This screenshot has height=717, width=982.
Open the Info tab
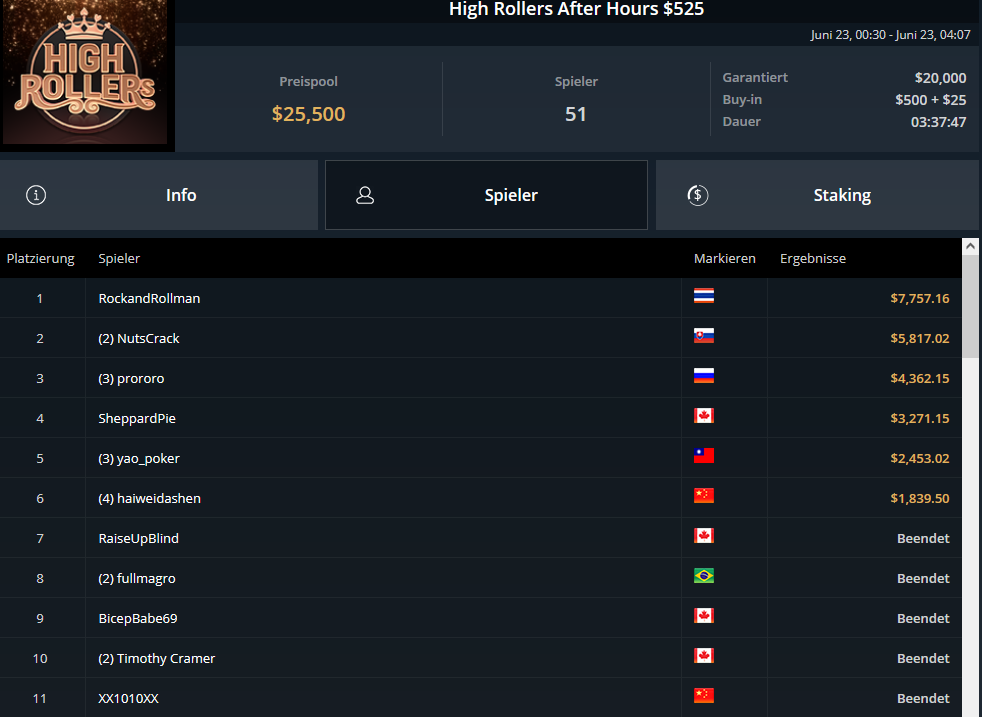pos(159,195)
